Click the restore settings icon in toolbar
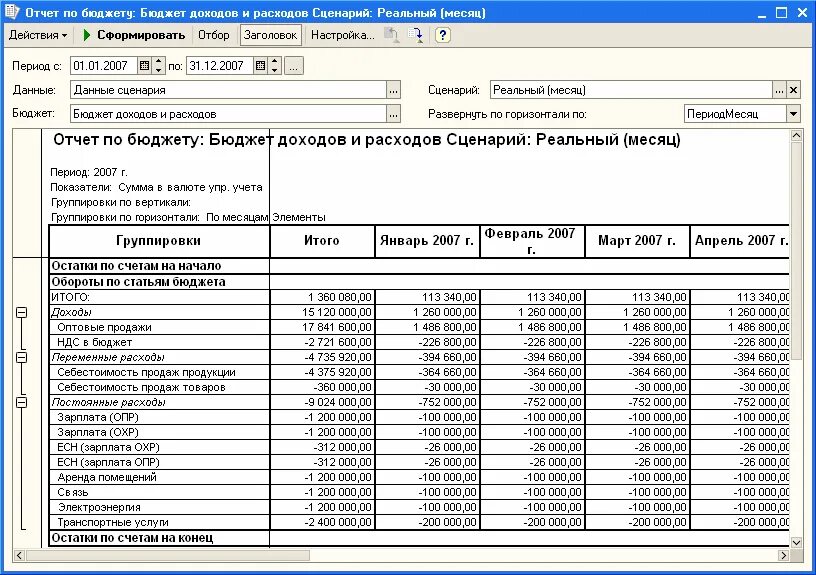Viewport: 816px width, 575px height. [x=391, y=35]
